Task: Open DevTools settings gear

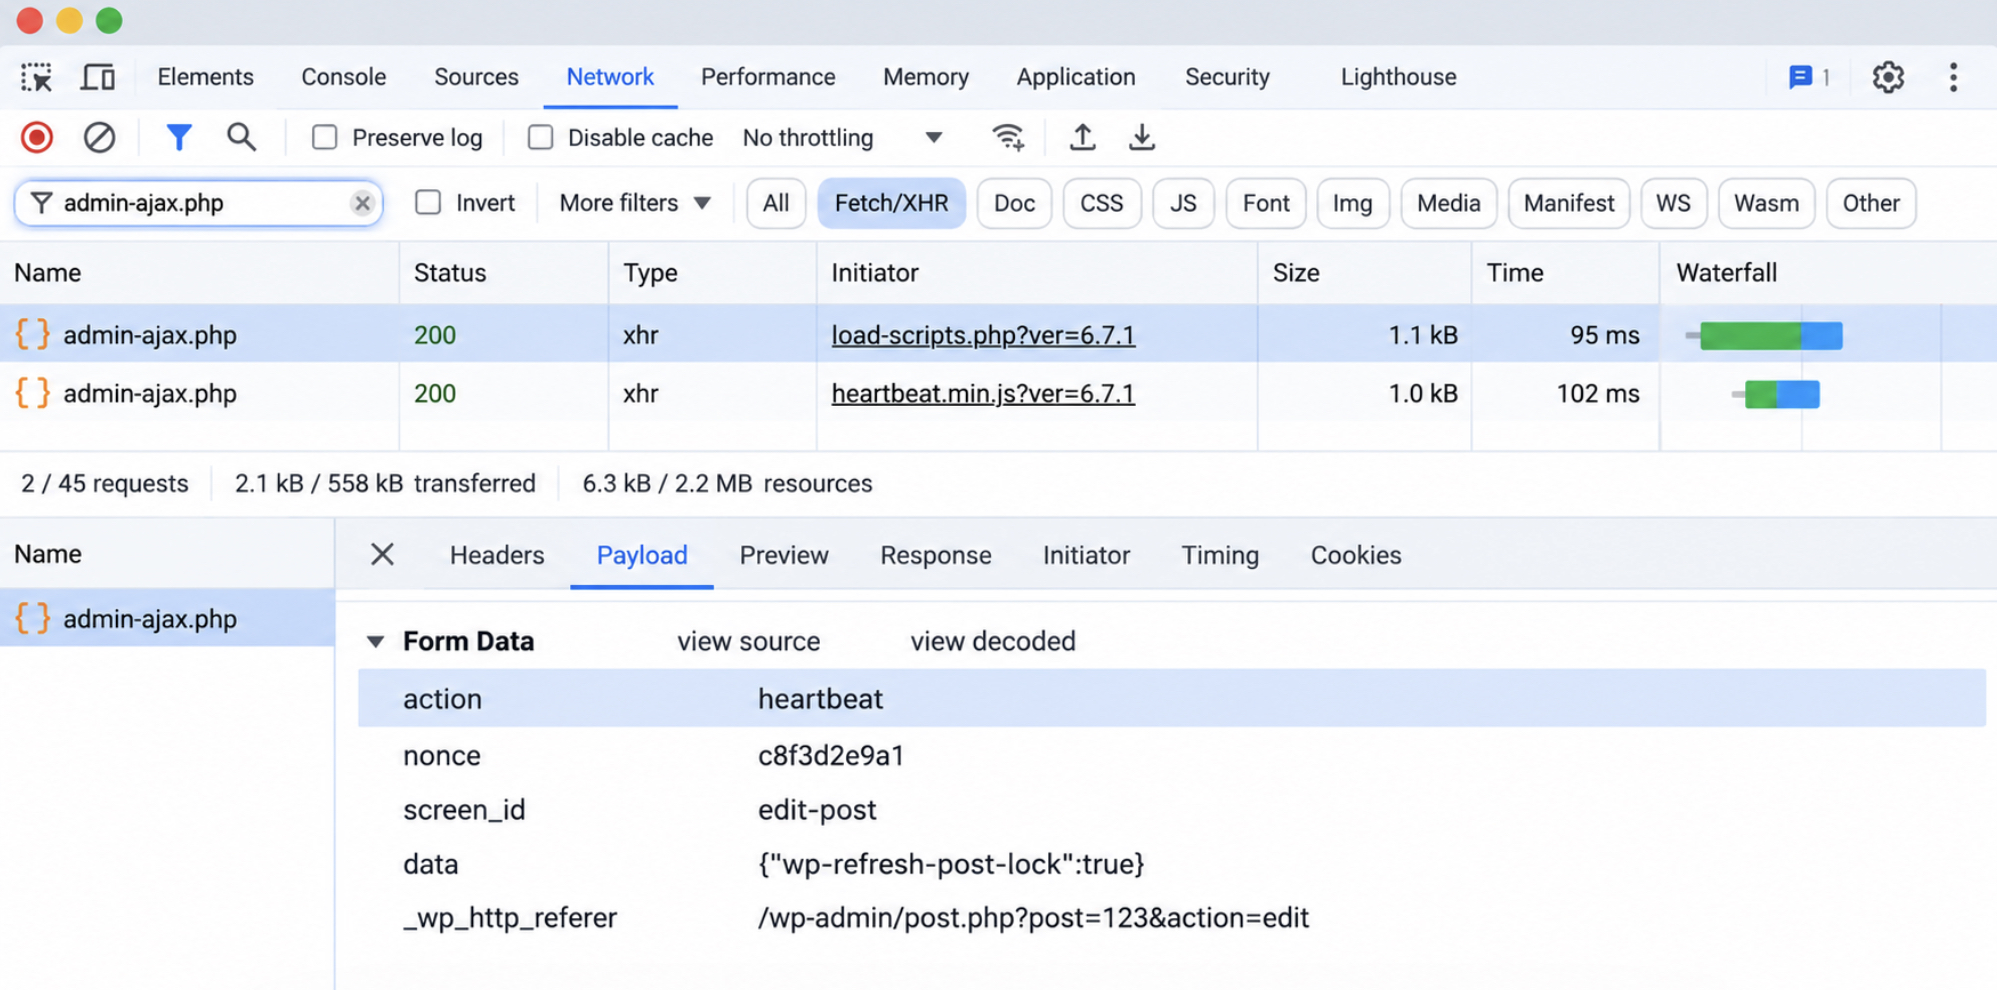Action: click(1888, 77)
